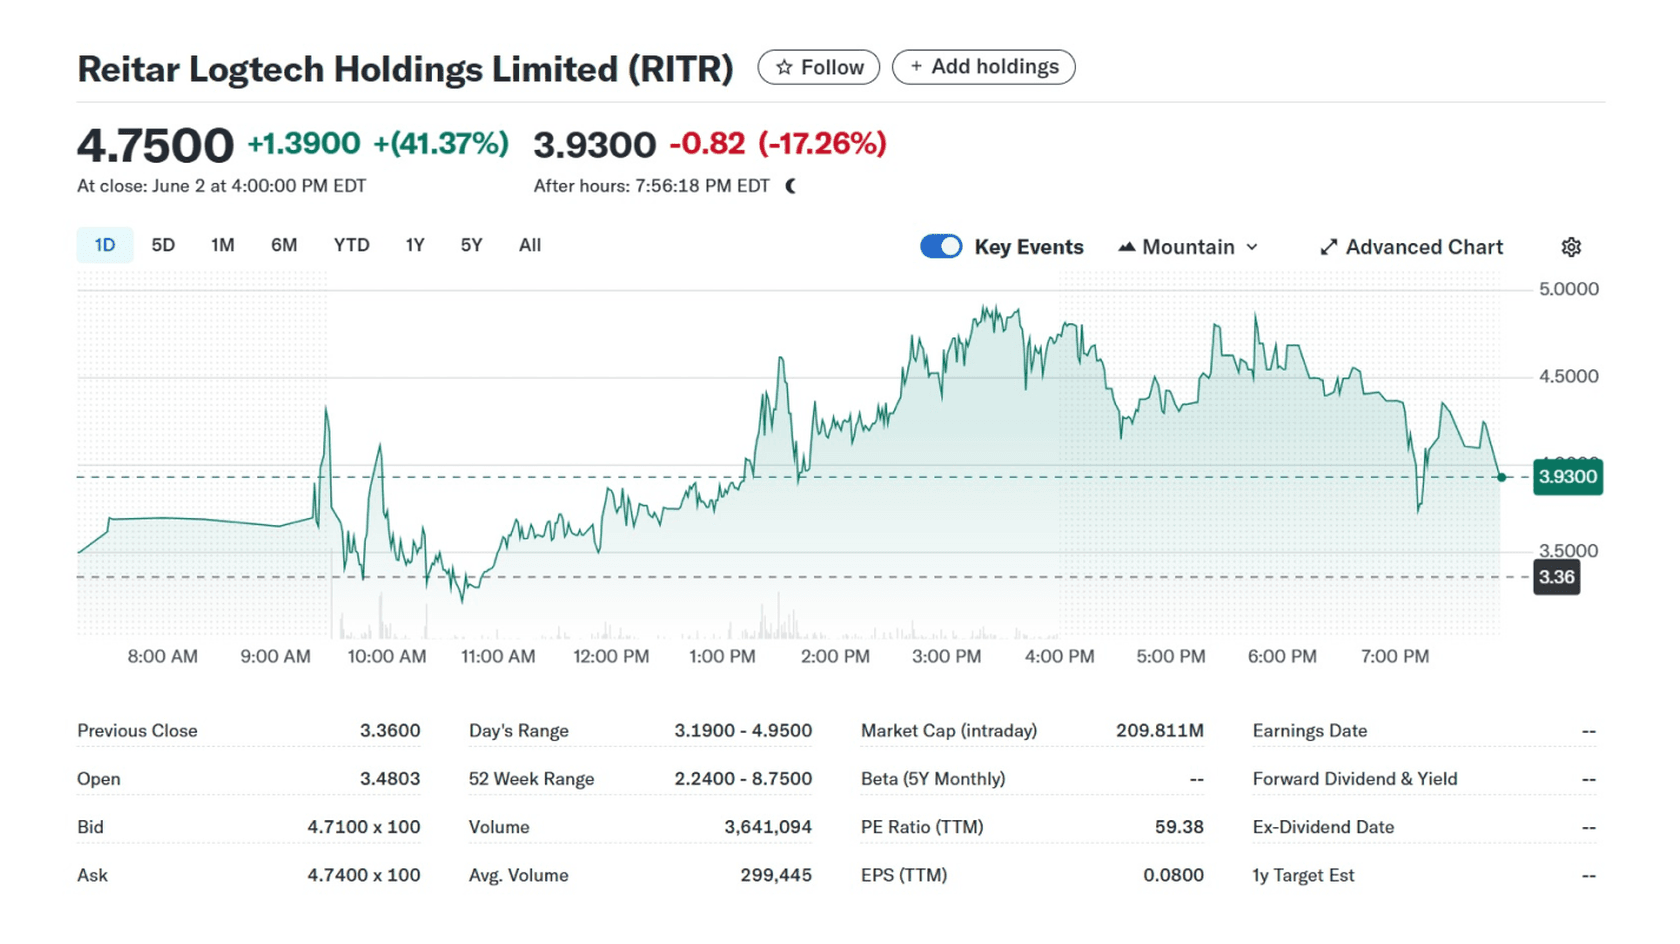Open the Advanced Chart view
Image resolution: width=1680 pixels, height=944 pixels.
(1411, 247)
